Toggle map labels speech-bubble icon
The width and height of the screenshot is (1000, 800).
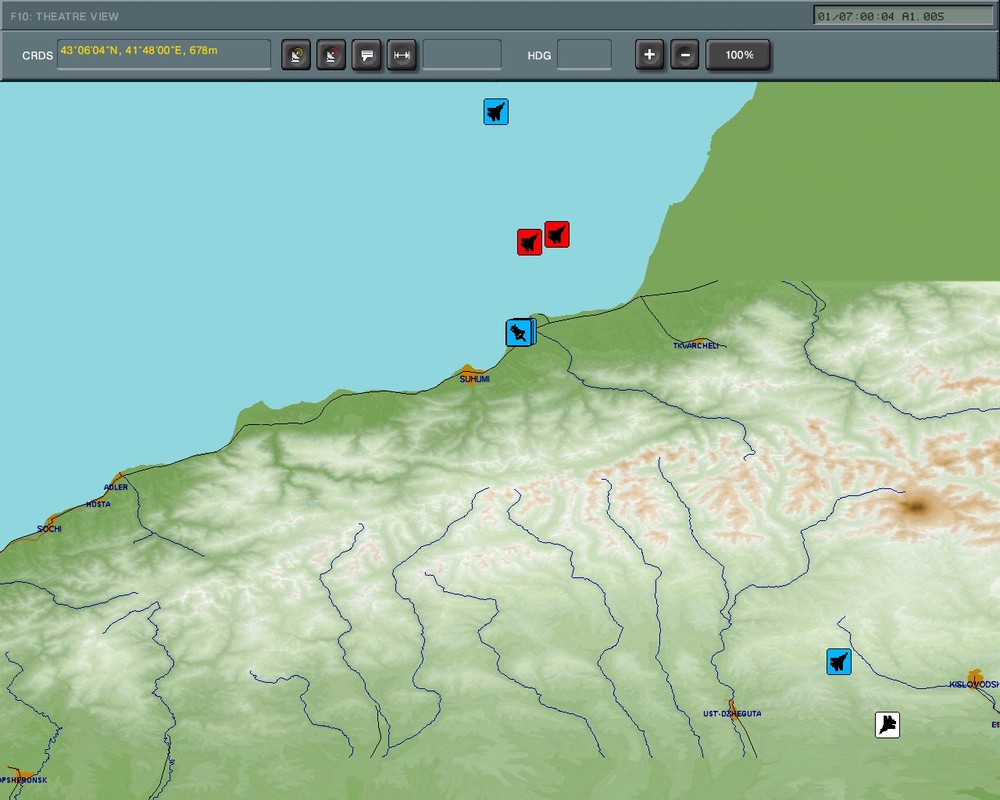click(x=366, y=55)
